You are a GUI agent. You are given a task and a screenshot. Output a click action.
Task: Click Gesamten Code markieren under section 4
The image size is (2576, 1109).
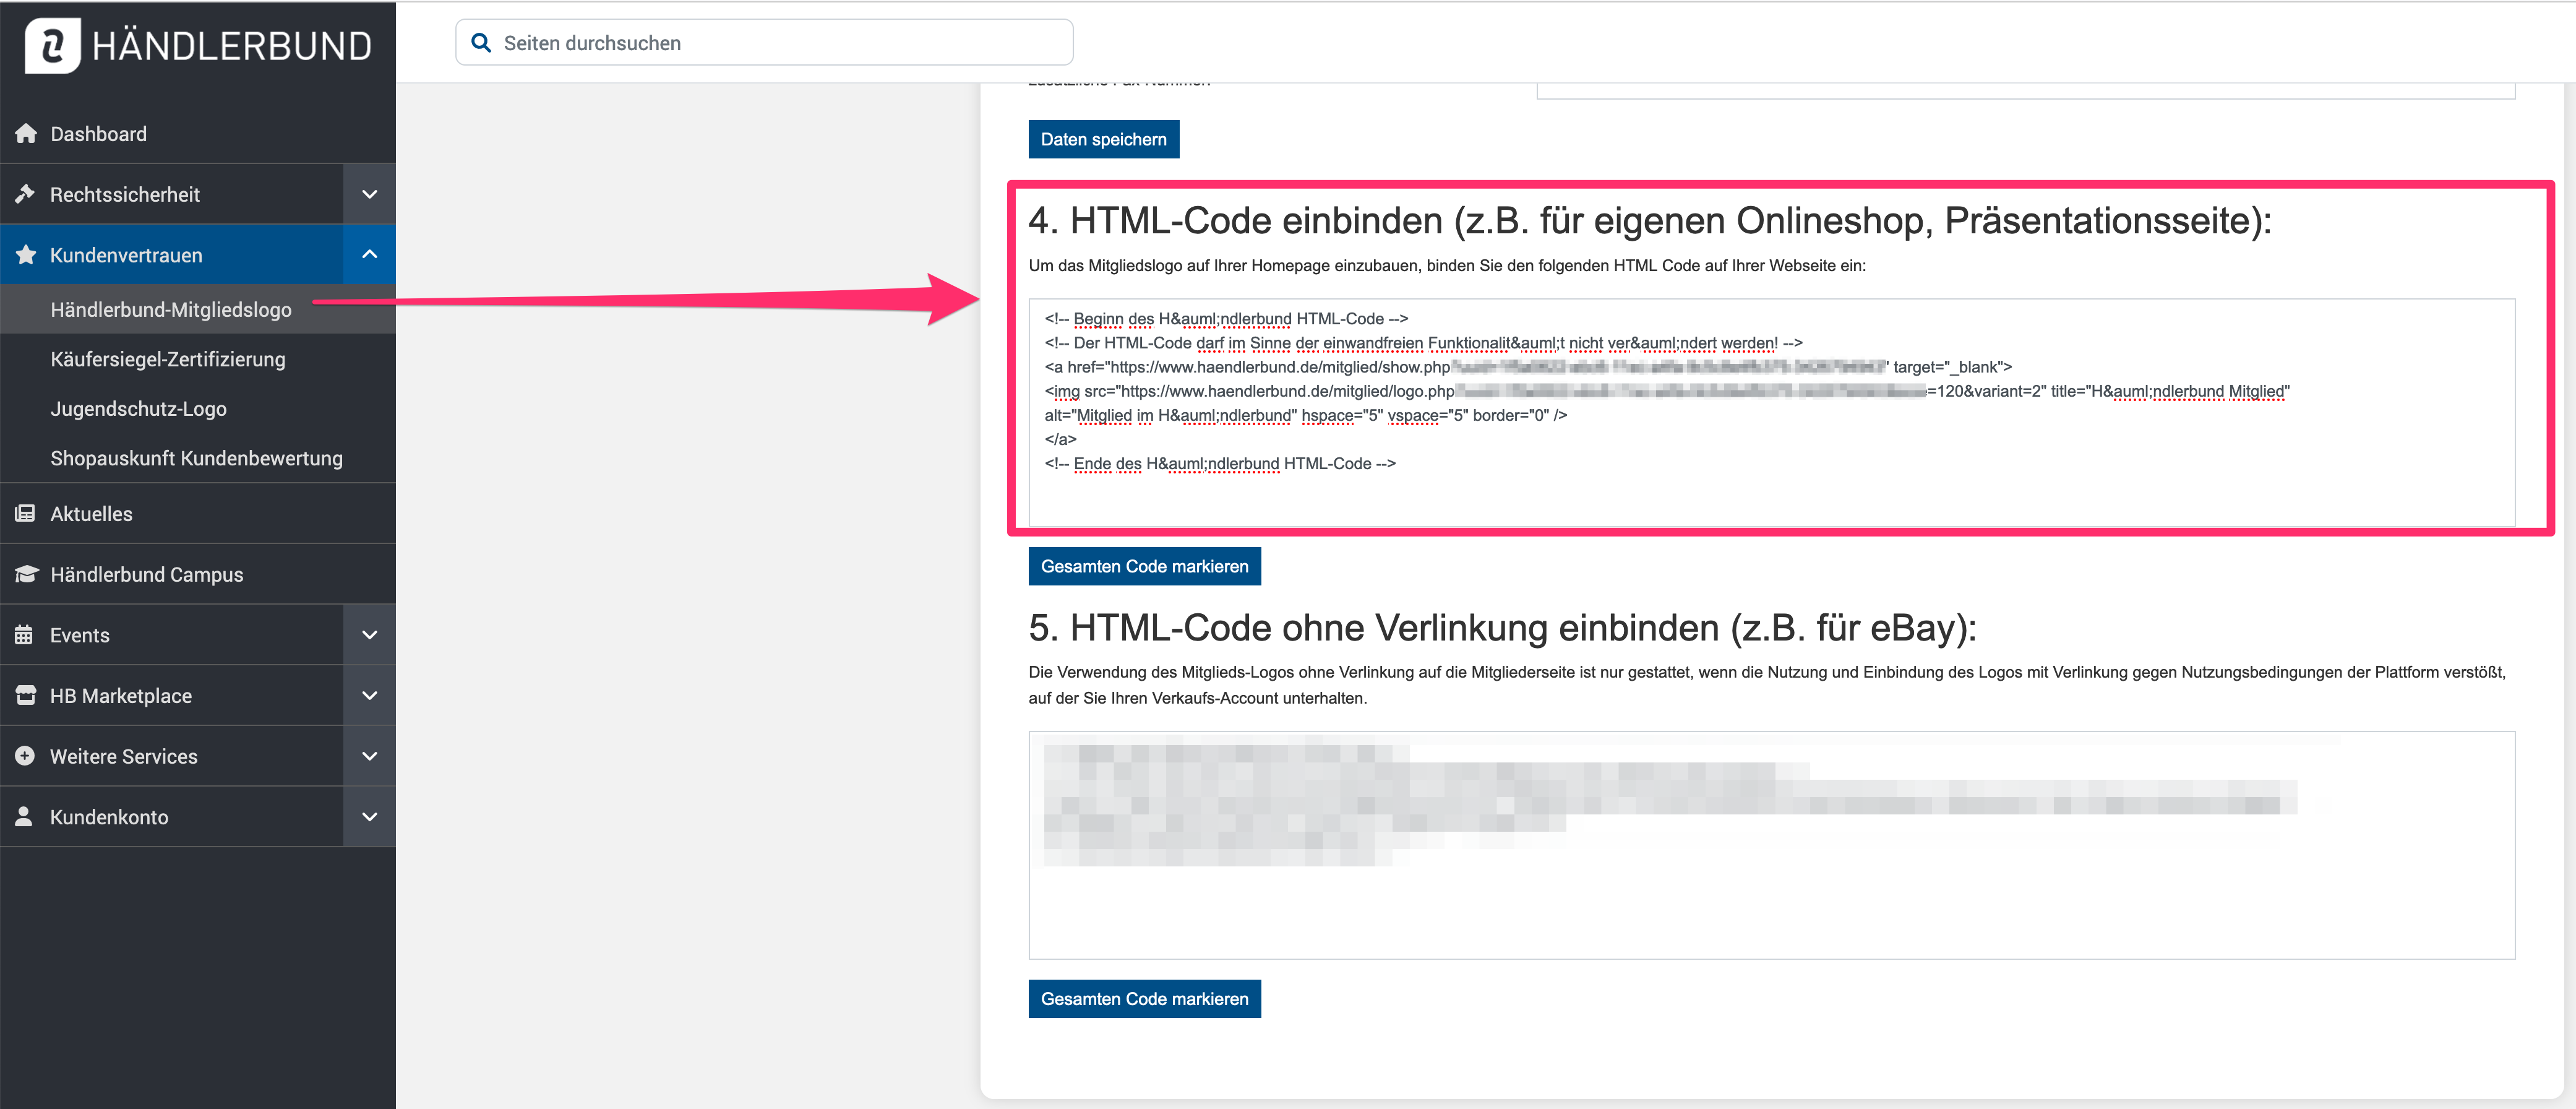(x=1144, y=566)
